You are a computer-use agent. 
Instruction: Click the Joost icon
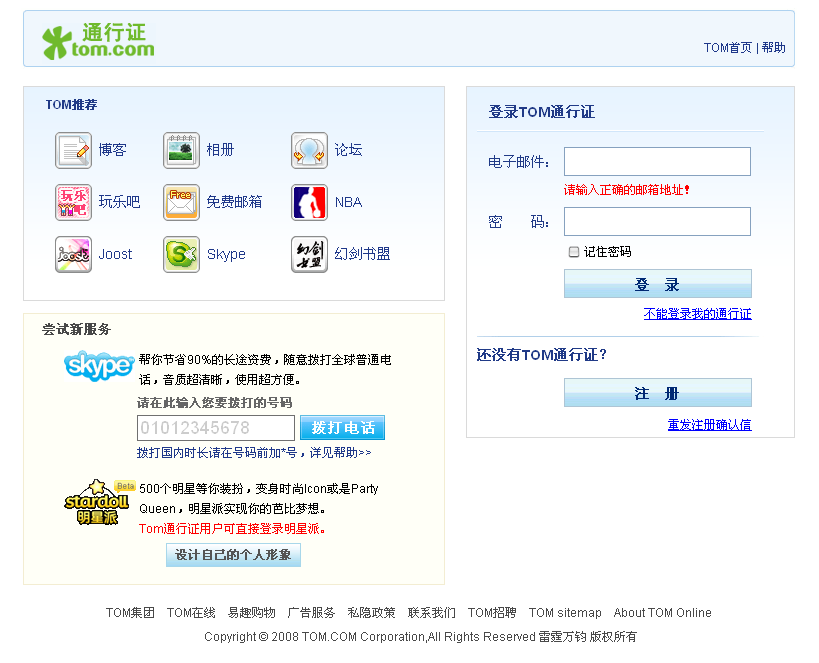pos(74,254)
